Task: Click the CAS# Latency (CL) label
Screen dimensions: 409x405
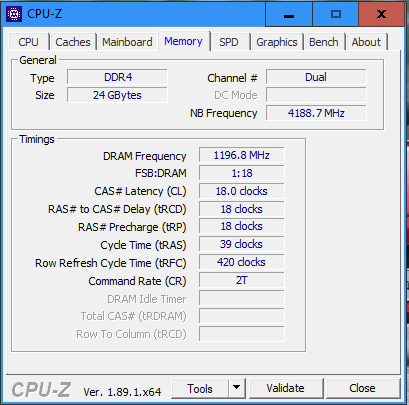Action: 140,191
